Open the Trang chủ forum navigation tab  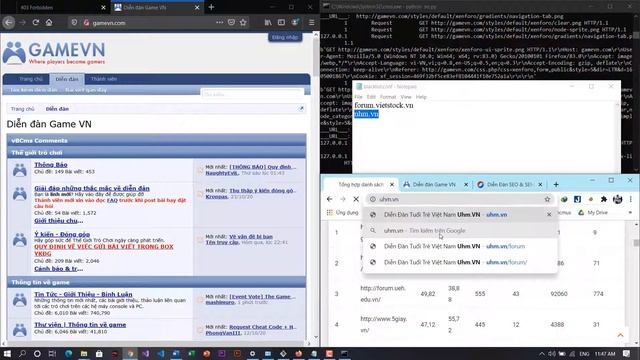(x=31, y=79)
